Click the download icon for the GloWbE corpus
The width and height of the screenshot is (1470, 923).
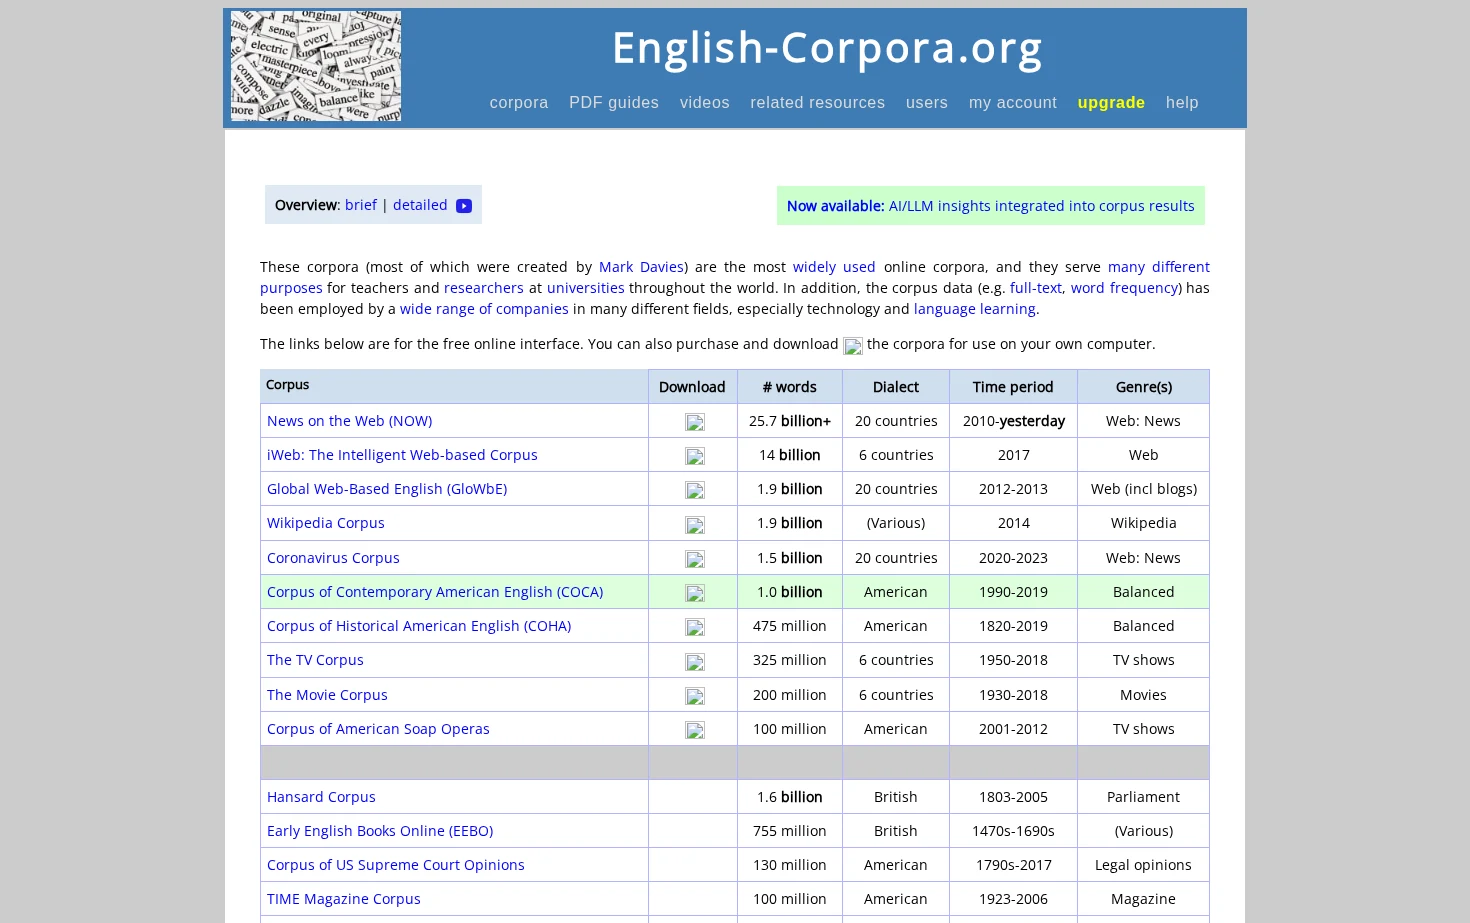[694, 490]
